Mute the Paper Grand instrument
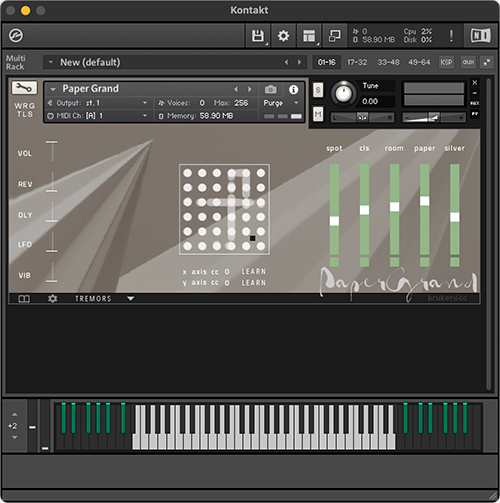 318,115
